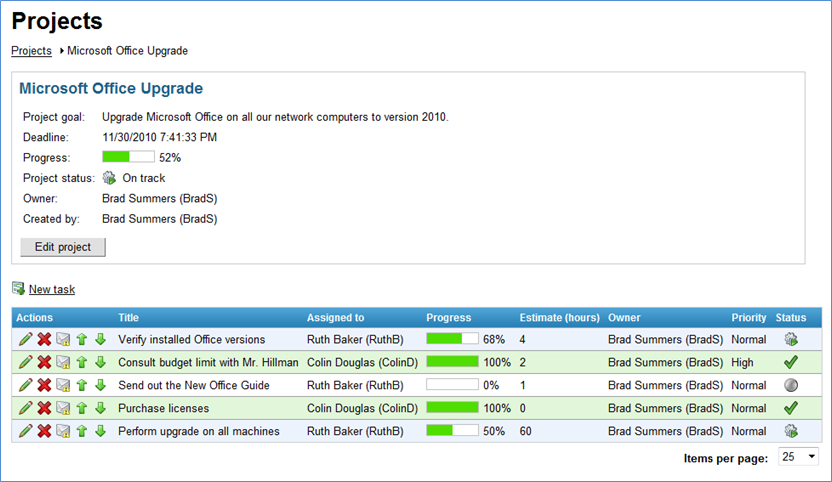Delete the Consult budget limit task

[45, 362]
